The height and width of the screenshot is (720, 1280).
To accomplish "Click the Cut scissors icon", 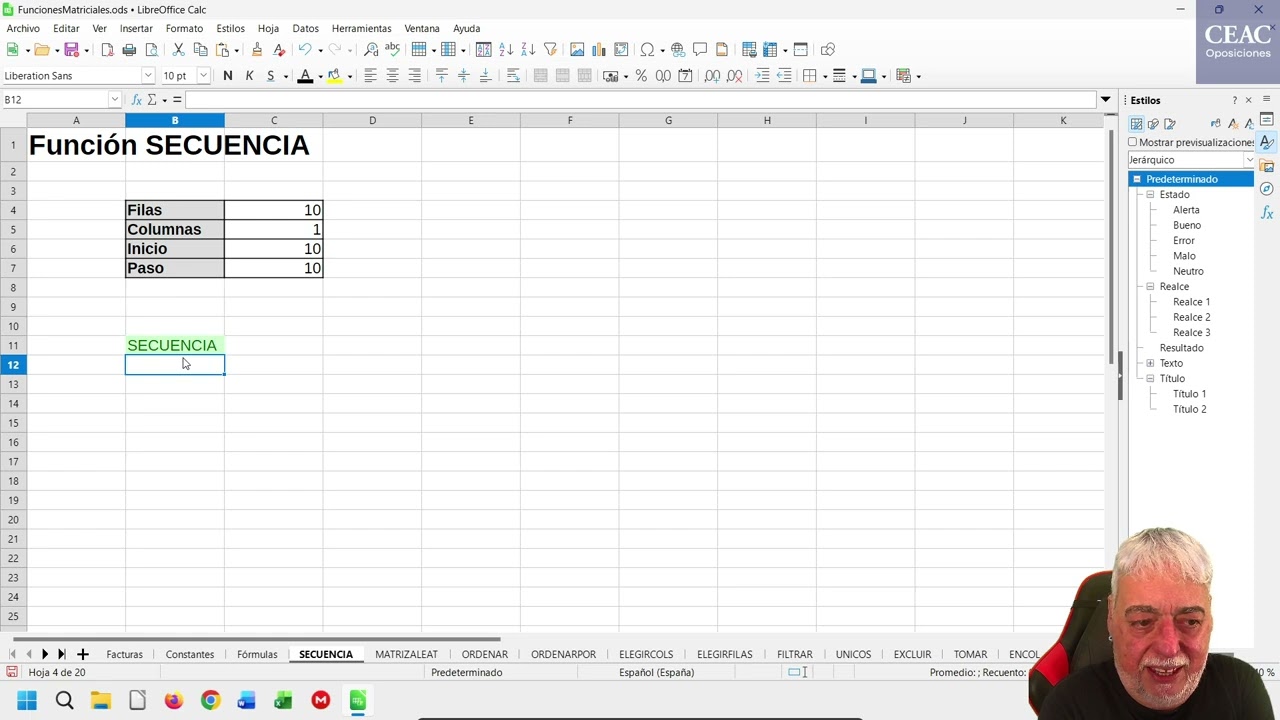I will point(178,49).
